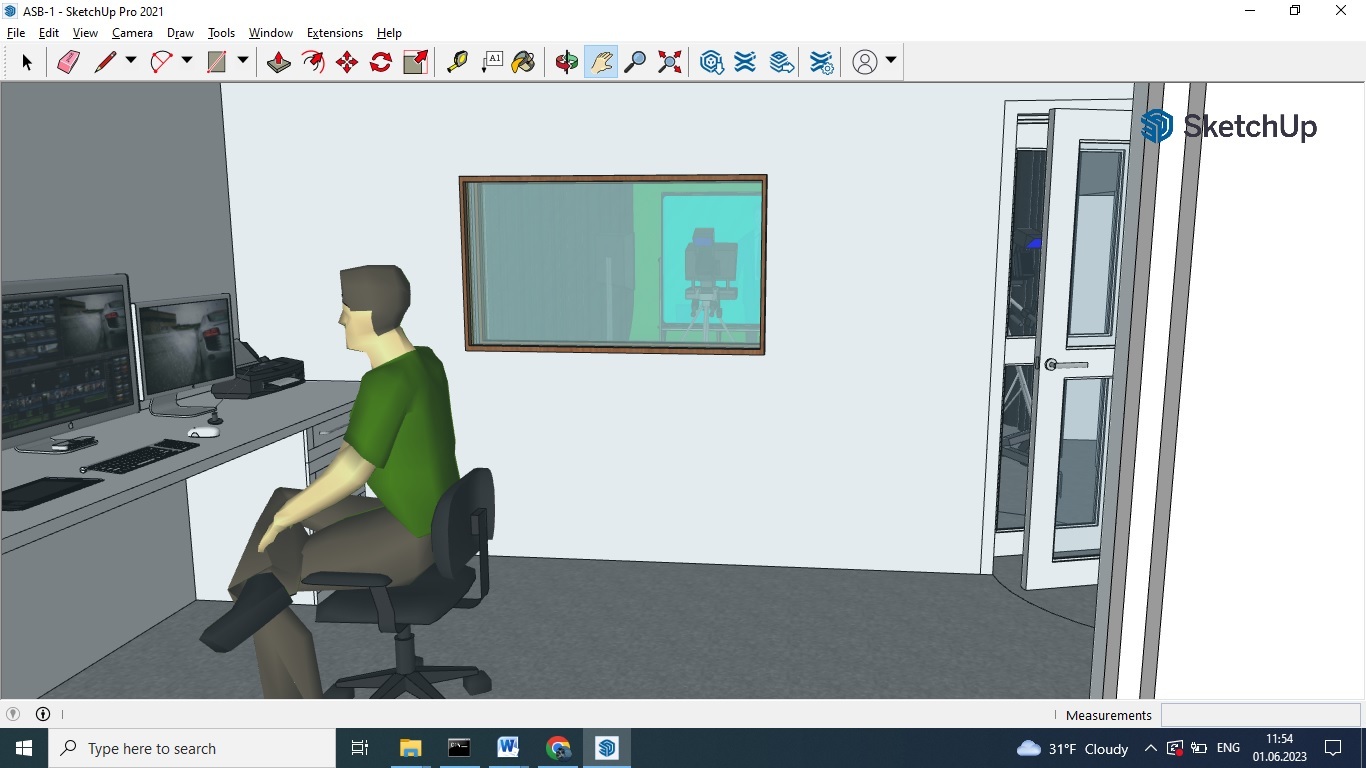Click the Zoom Extents tool

[670, 62]
